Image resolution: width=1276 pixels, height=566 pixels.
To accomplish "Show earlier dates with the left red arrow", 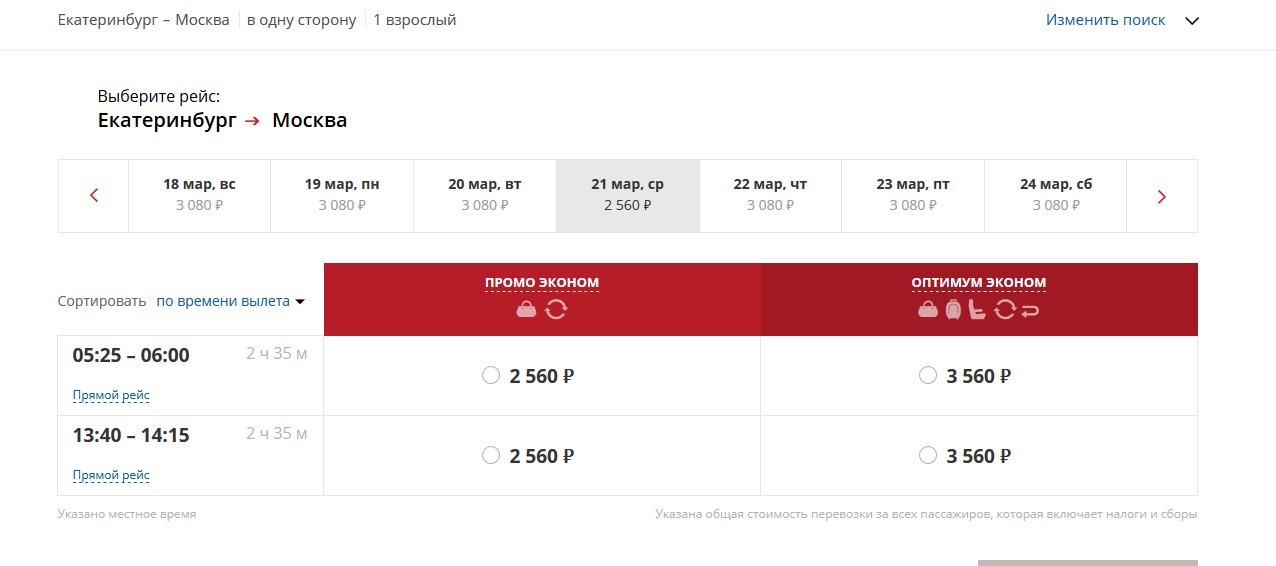I will tap(94, 196).
